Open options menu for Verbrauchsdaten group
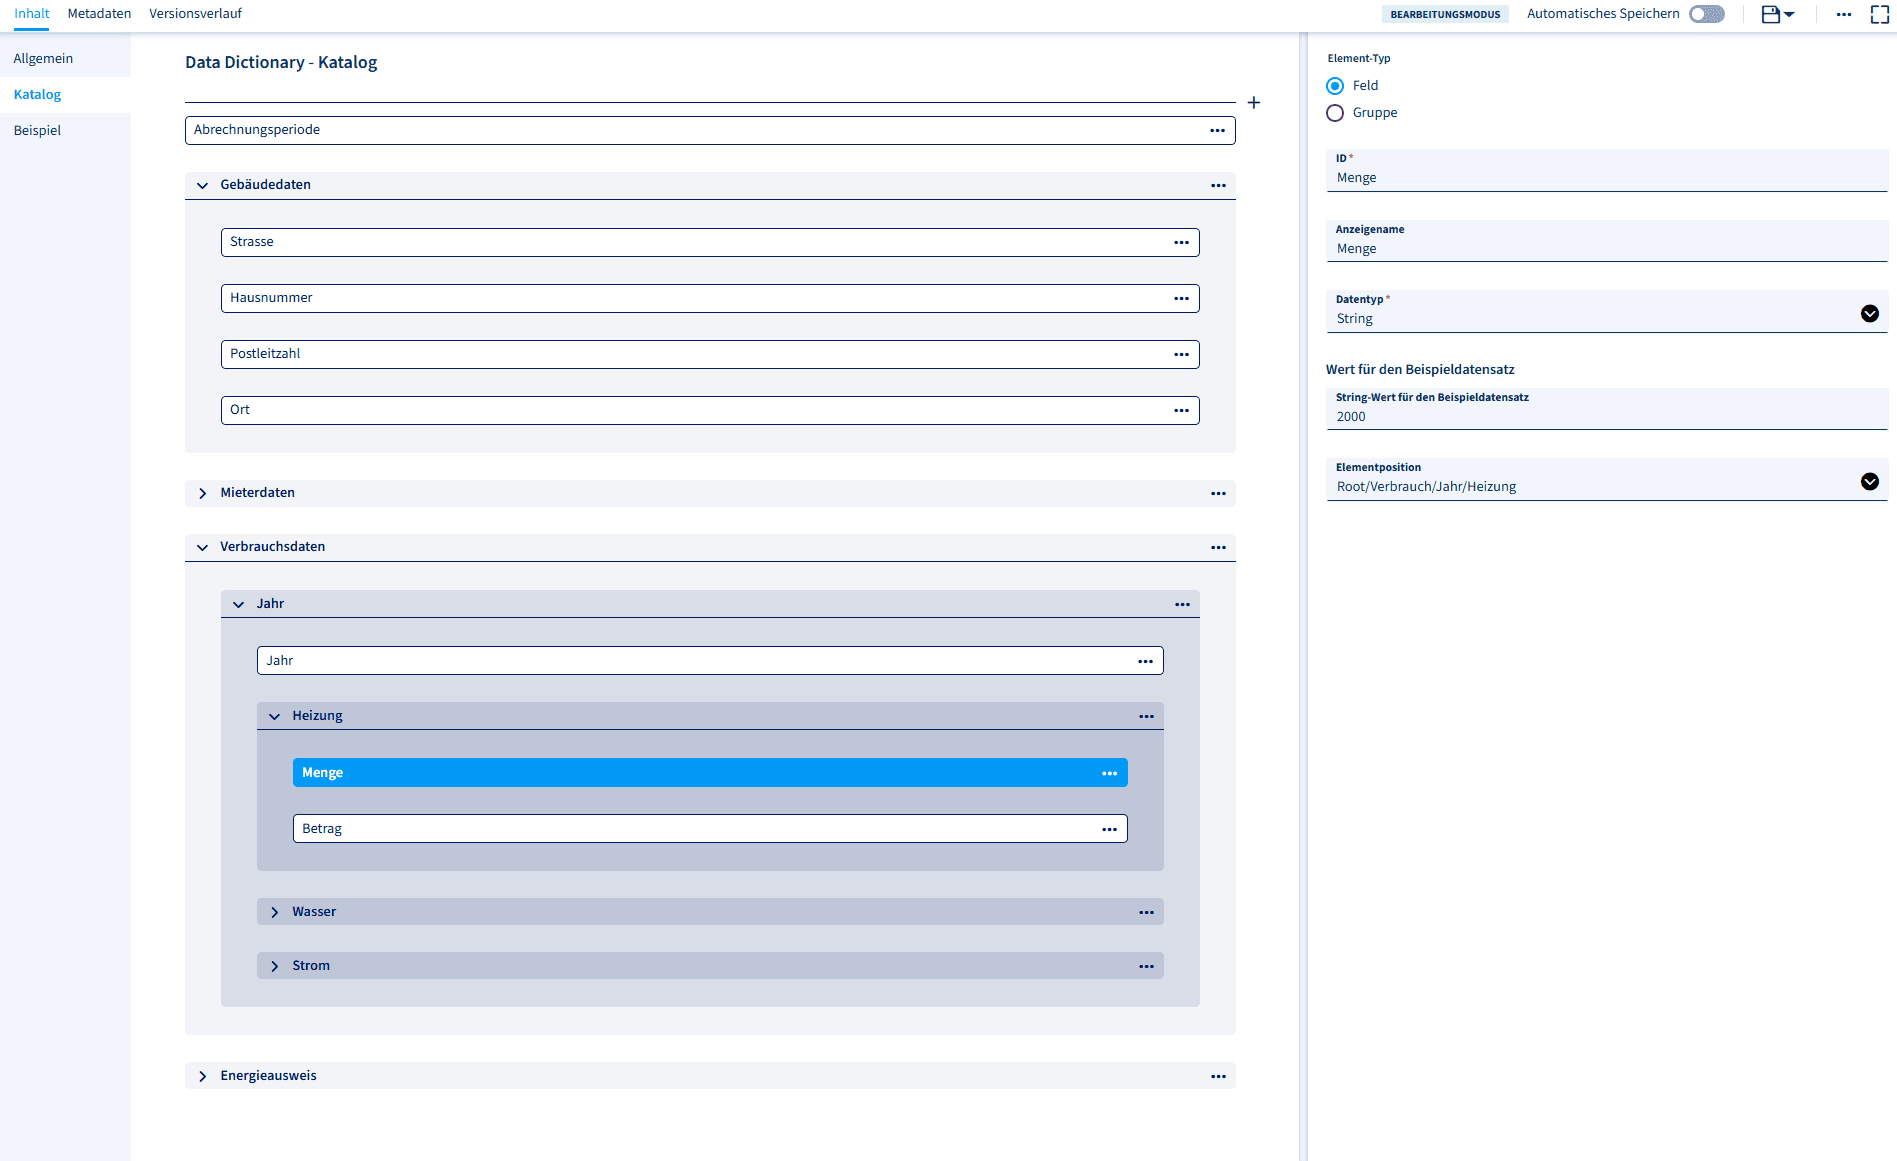Viewport: 1897px width, 1161px height. (1218, 548)
